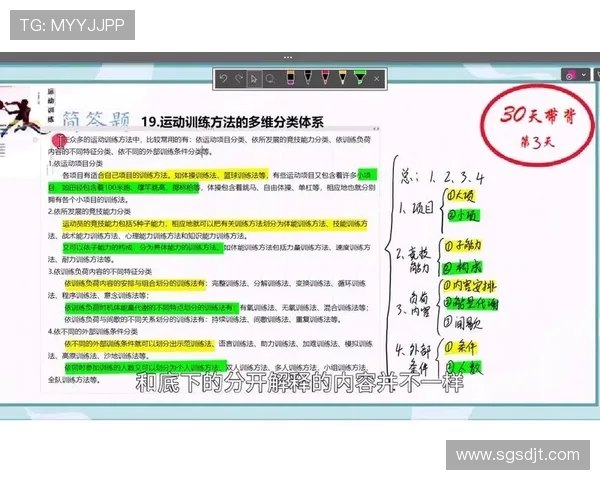The height and width of the screenshot is (480, 600).
Task: Choose the black pen
Action: click(x=308, y=78)
